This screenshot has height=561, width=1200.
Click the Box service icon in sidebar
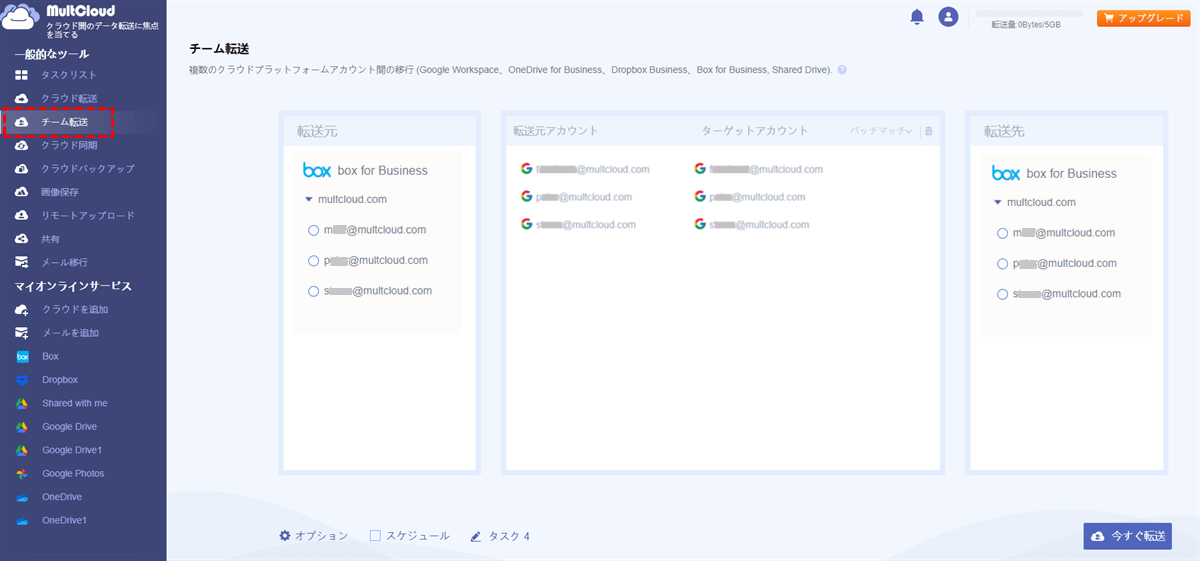pyautogui.click(x=21, y=357)
